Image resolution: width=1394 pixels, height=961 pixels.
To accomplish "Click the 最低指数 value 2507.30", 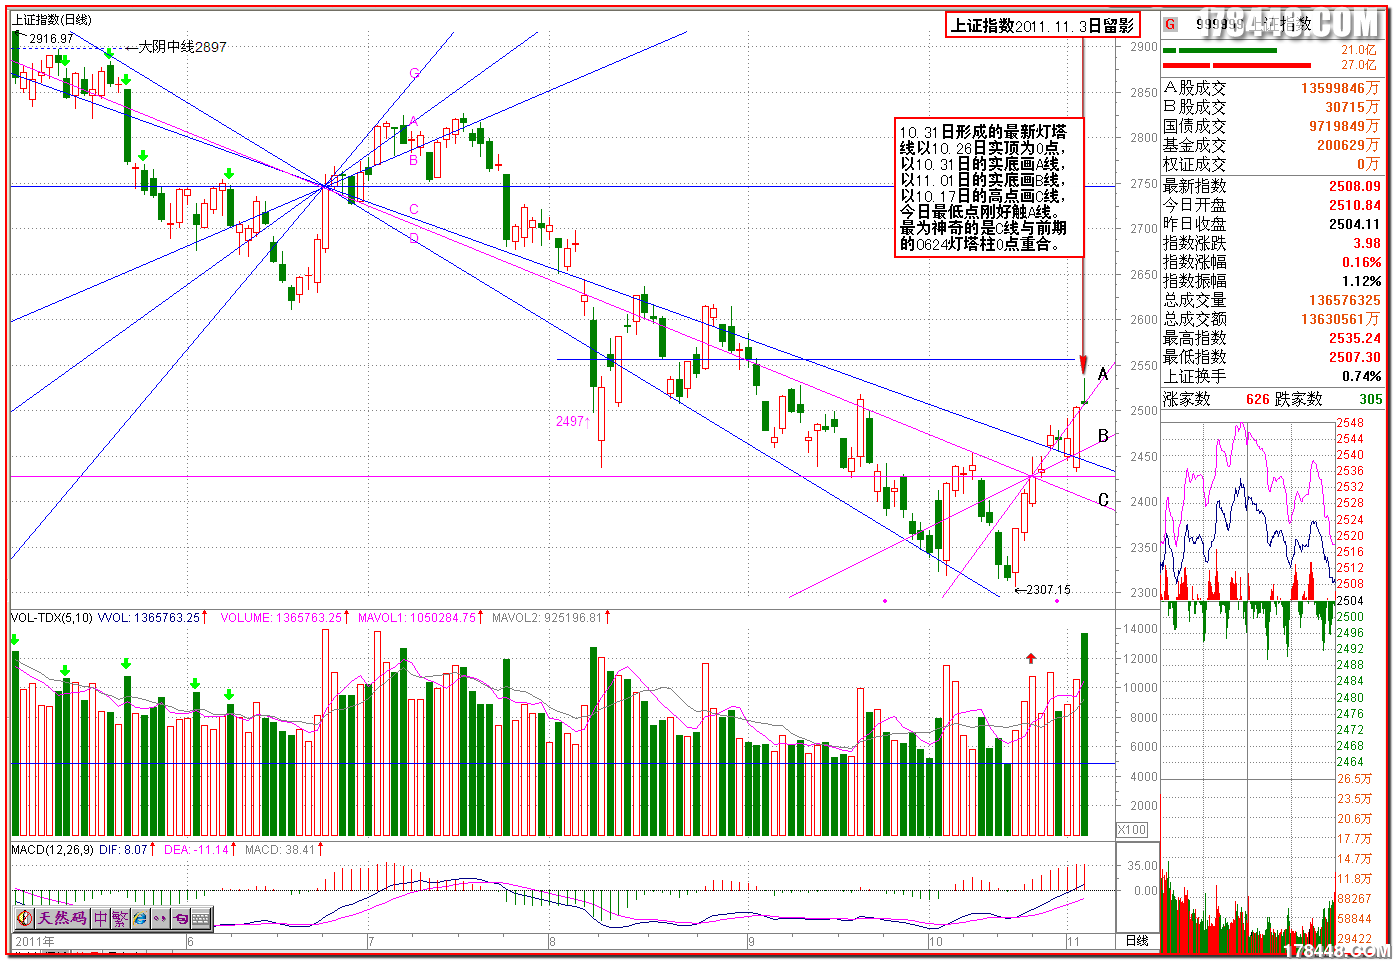I will pos(1355,357).
